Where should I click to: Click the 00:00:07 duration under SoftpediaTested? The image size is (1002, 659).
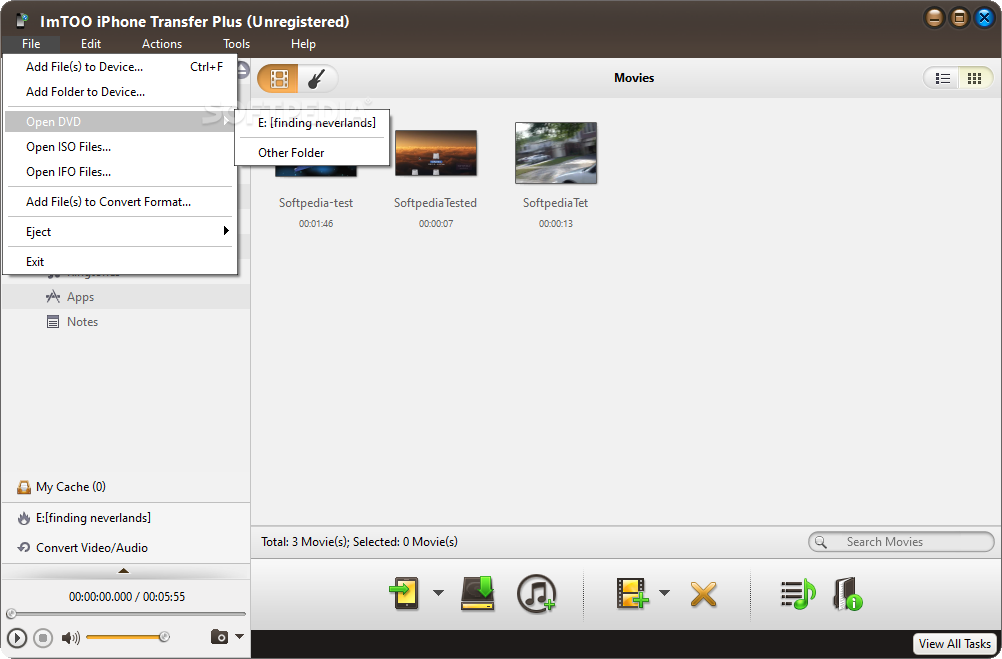[436, 224]
